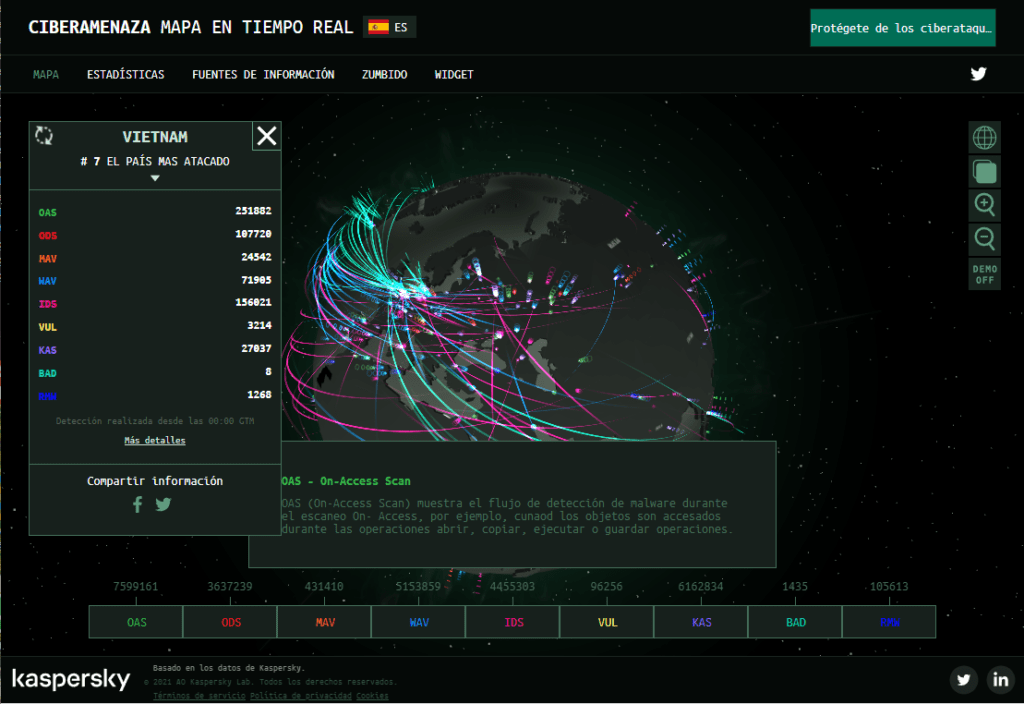Go to Fuentes de Información tab
Screen dimensions: 1024x704
click(263, 75)
